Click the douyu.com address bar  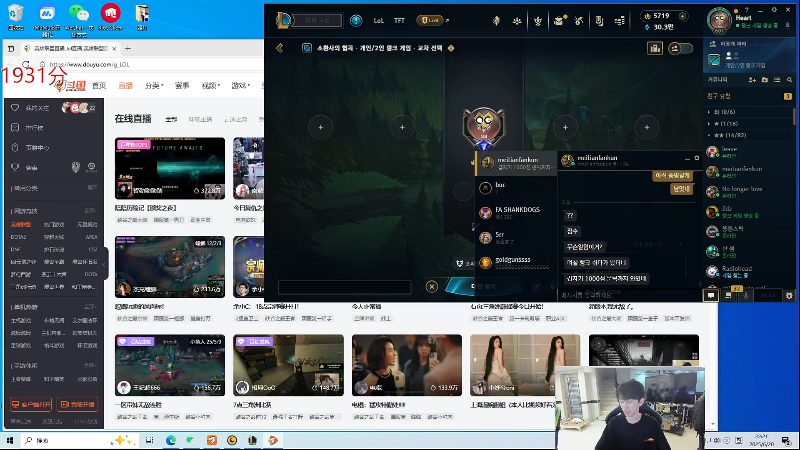tap(153, 64)
